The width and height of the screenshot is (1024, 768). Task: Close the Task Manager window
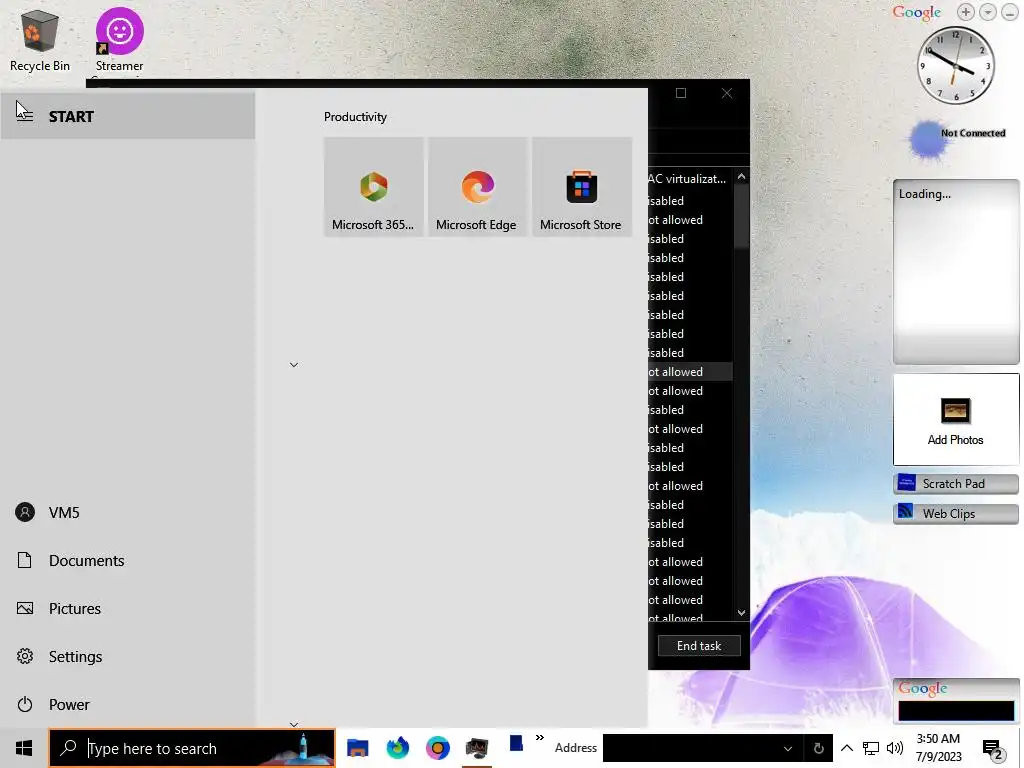(727, 93)
